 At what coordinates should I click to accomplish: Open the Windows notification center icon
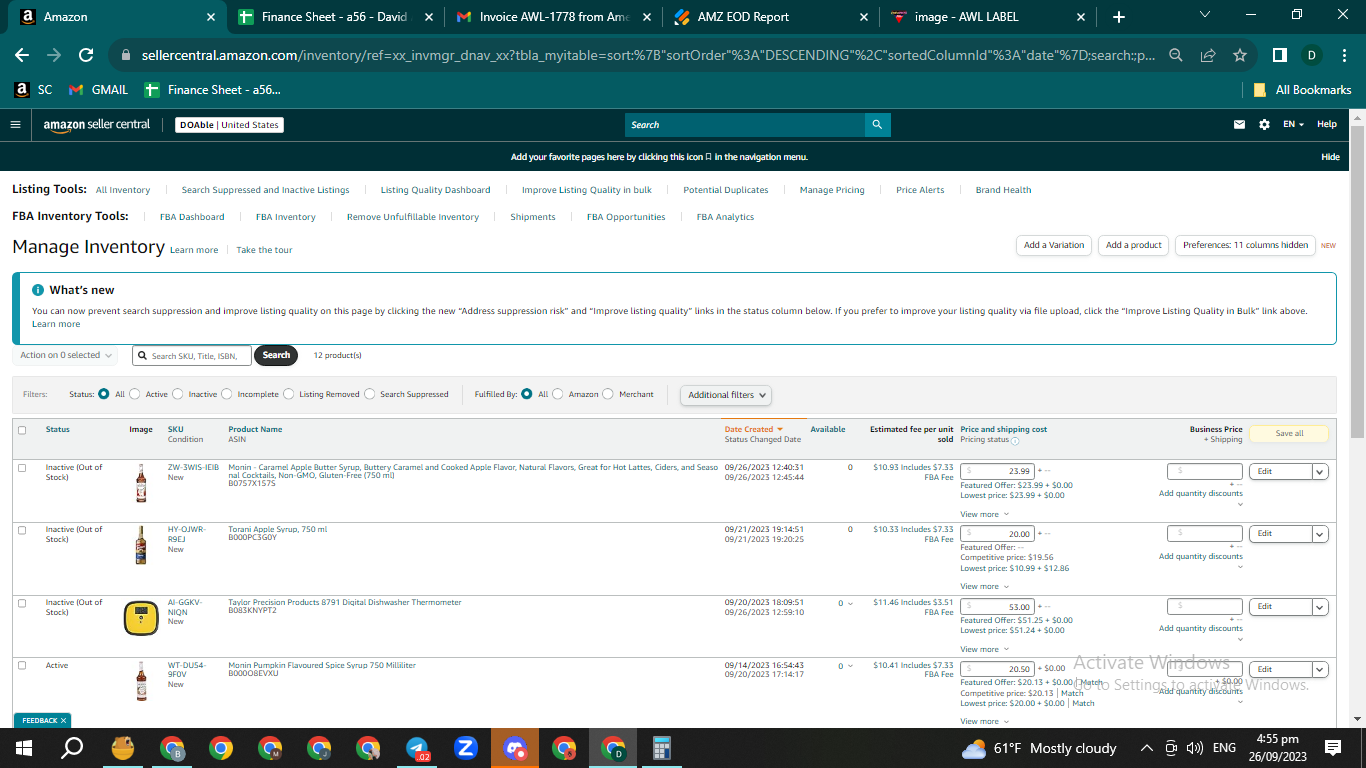pyautogui.click(x=1332, y=748)
